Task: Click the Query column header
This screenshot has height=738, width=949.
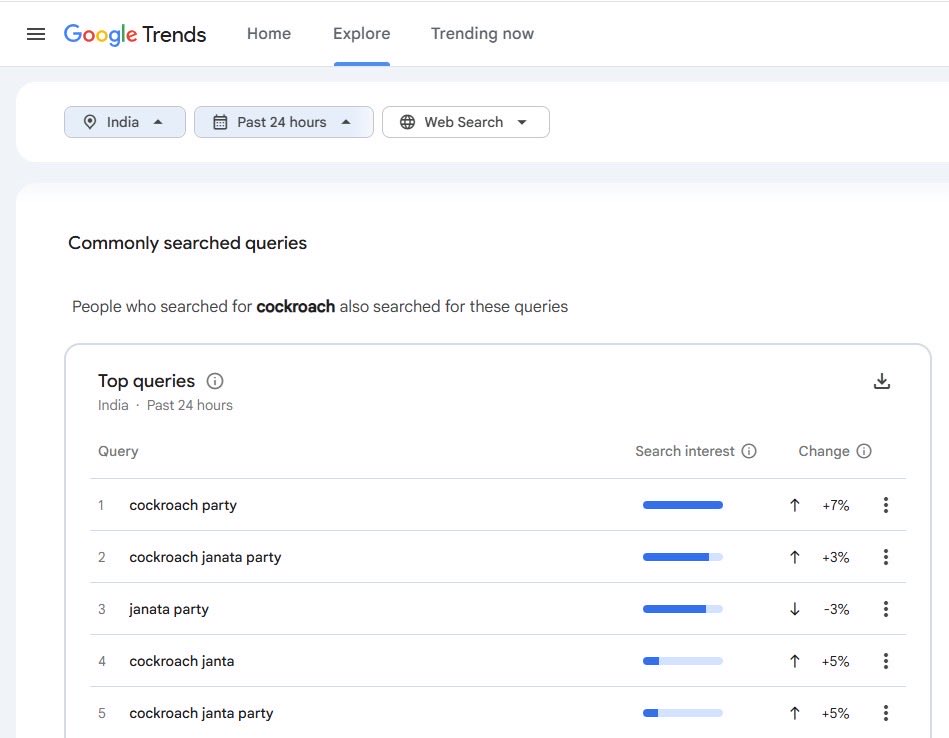Action: (118, 451)
